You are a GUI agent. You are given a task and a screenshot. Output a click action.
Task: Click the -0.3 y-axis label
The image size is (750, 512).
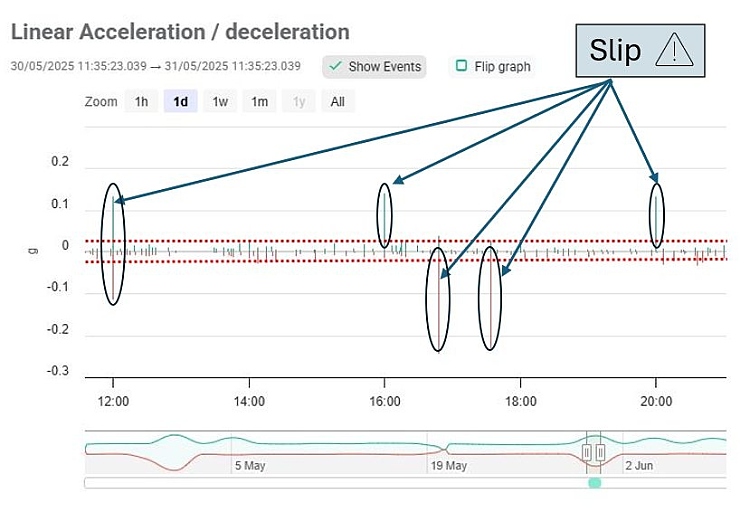(x=58, y=371)
